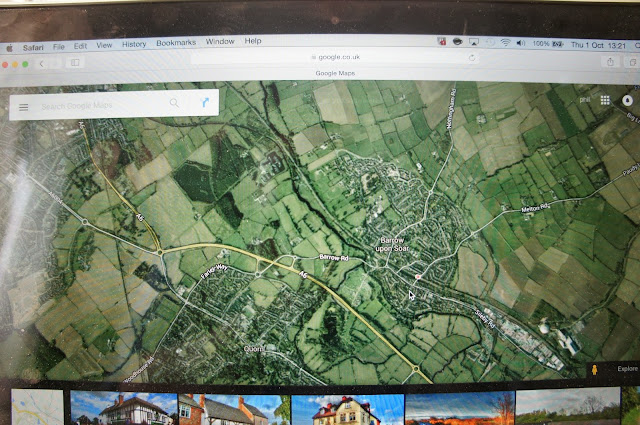Click the Explore button
Screen dimensions: 640x425
point(627,369)
